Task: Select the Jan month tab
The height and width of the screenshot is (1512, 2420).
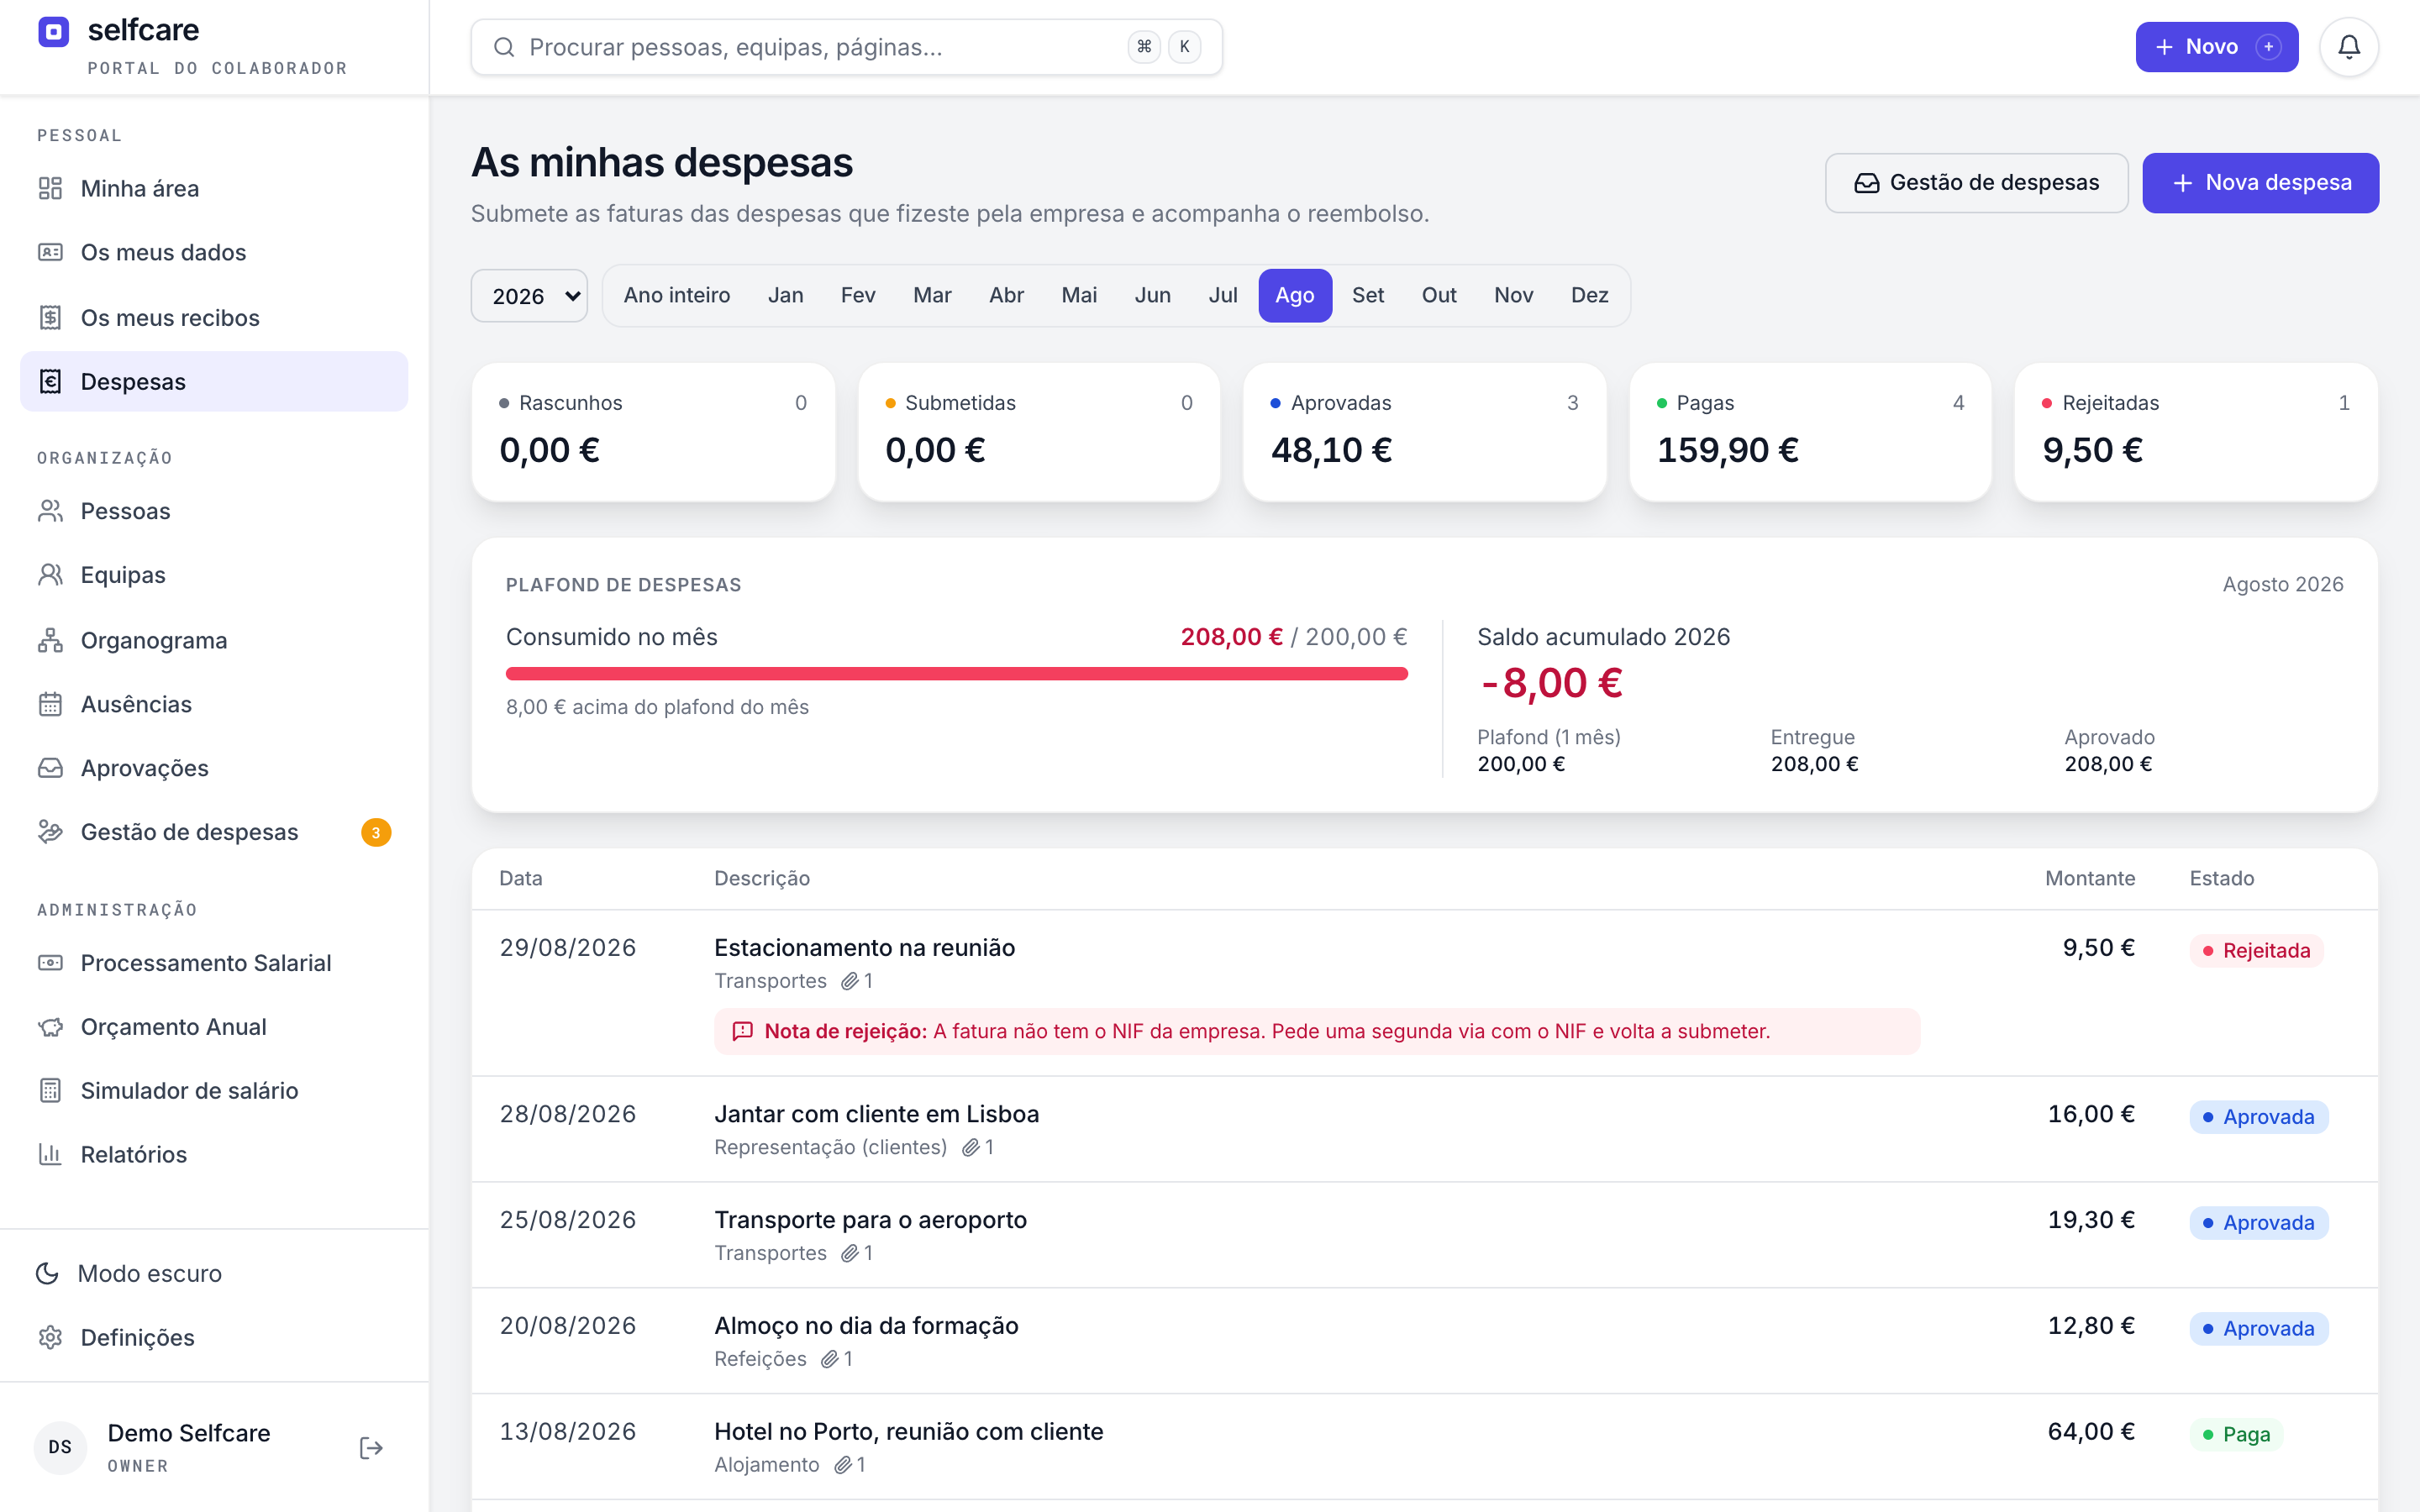Action: click(x=785, y=295)
